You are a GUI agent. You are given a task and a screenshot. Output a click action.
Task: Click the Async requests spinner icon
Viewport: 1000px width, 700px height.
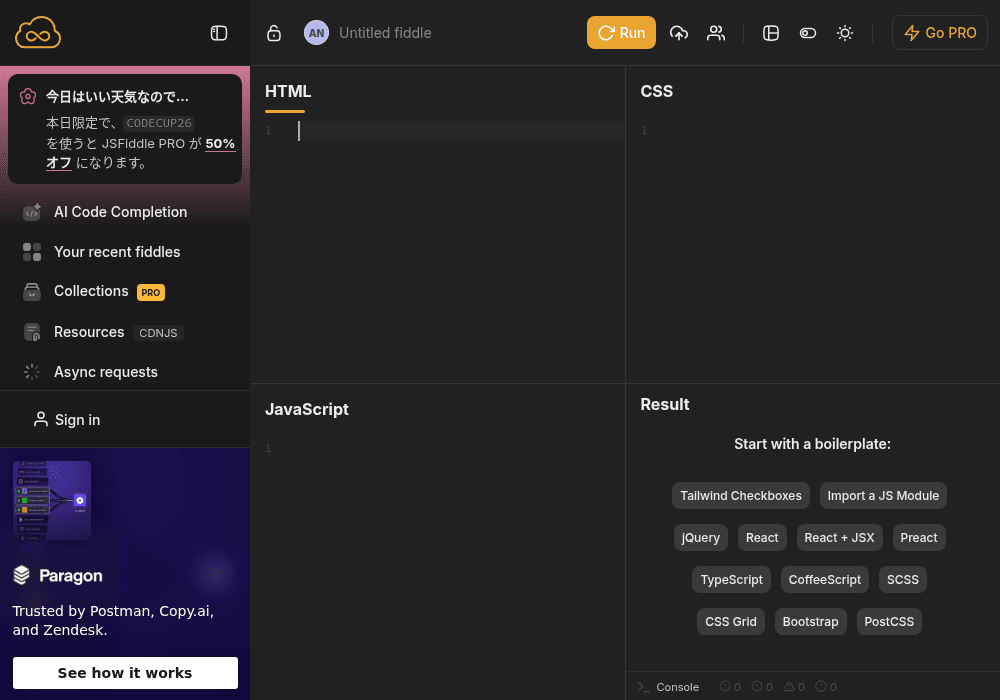tap(32, 372)
